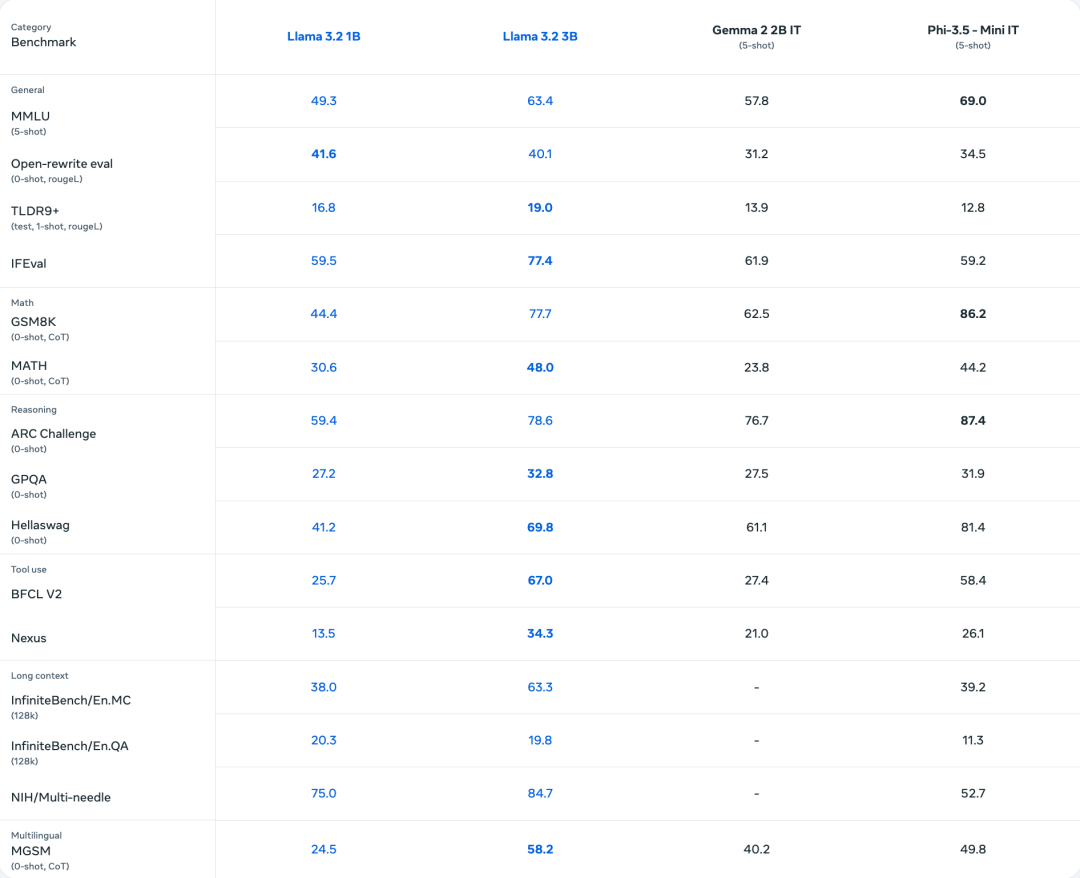The width and height of the screenshot is (1080, 878).
Task: Select the MMLU benchmark row label
Action: [x=30, y=116]
